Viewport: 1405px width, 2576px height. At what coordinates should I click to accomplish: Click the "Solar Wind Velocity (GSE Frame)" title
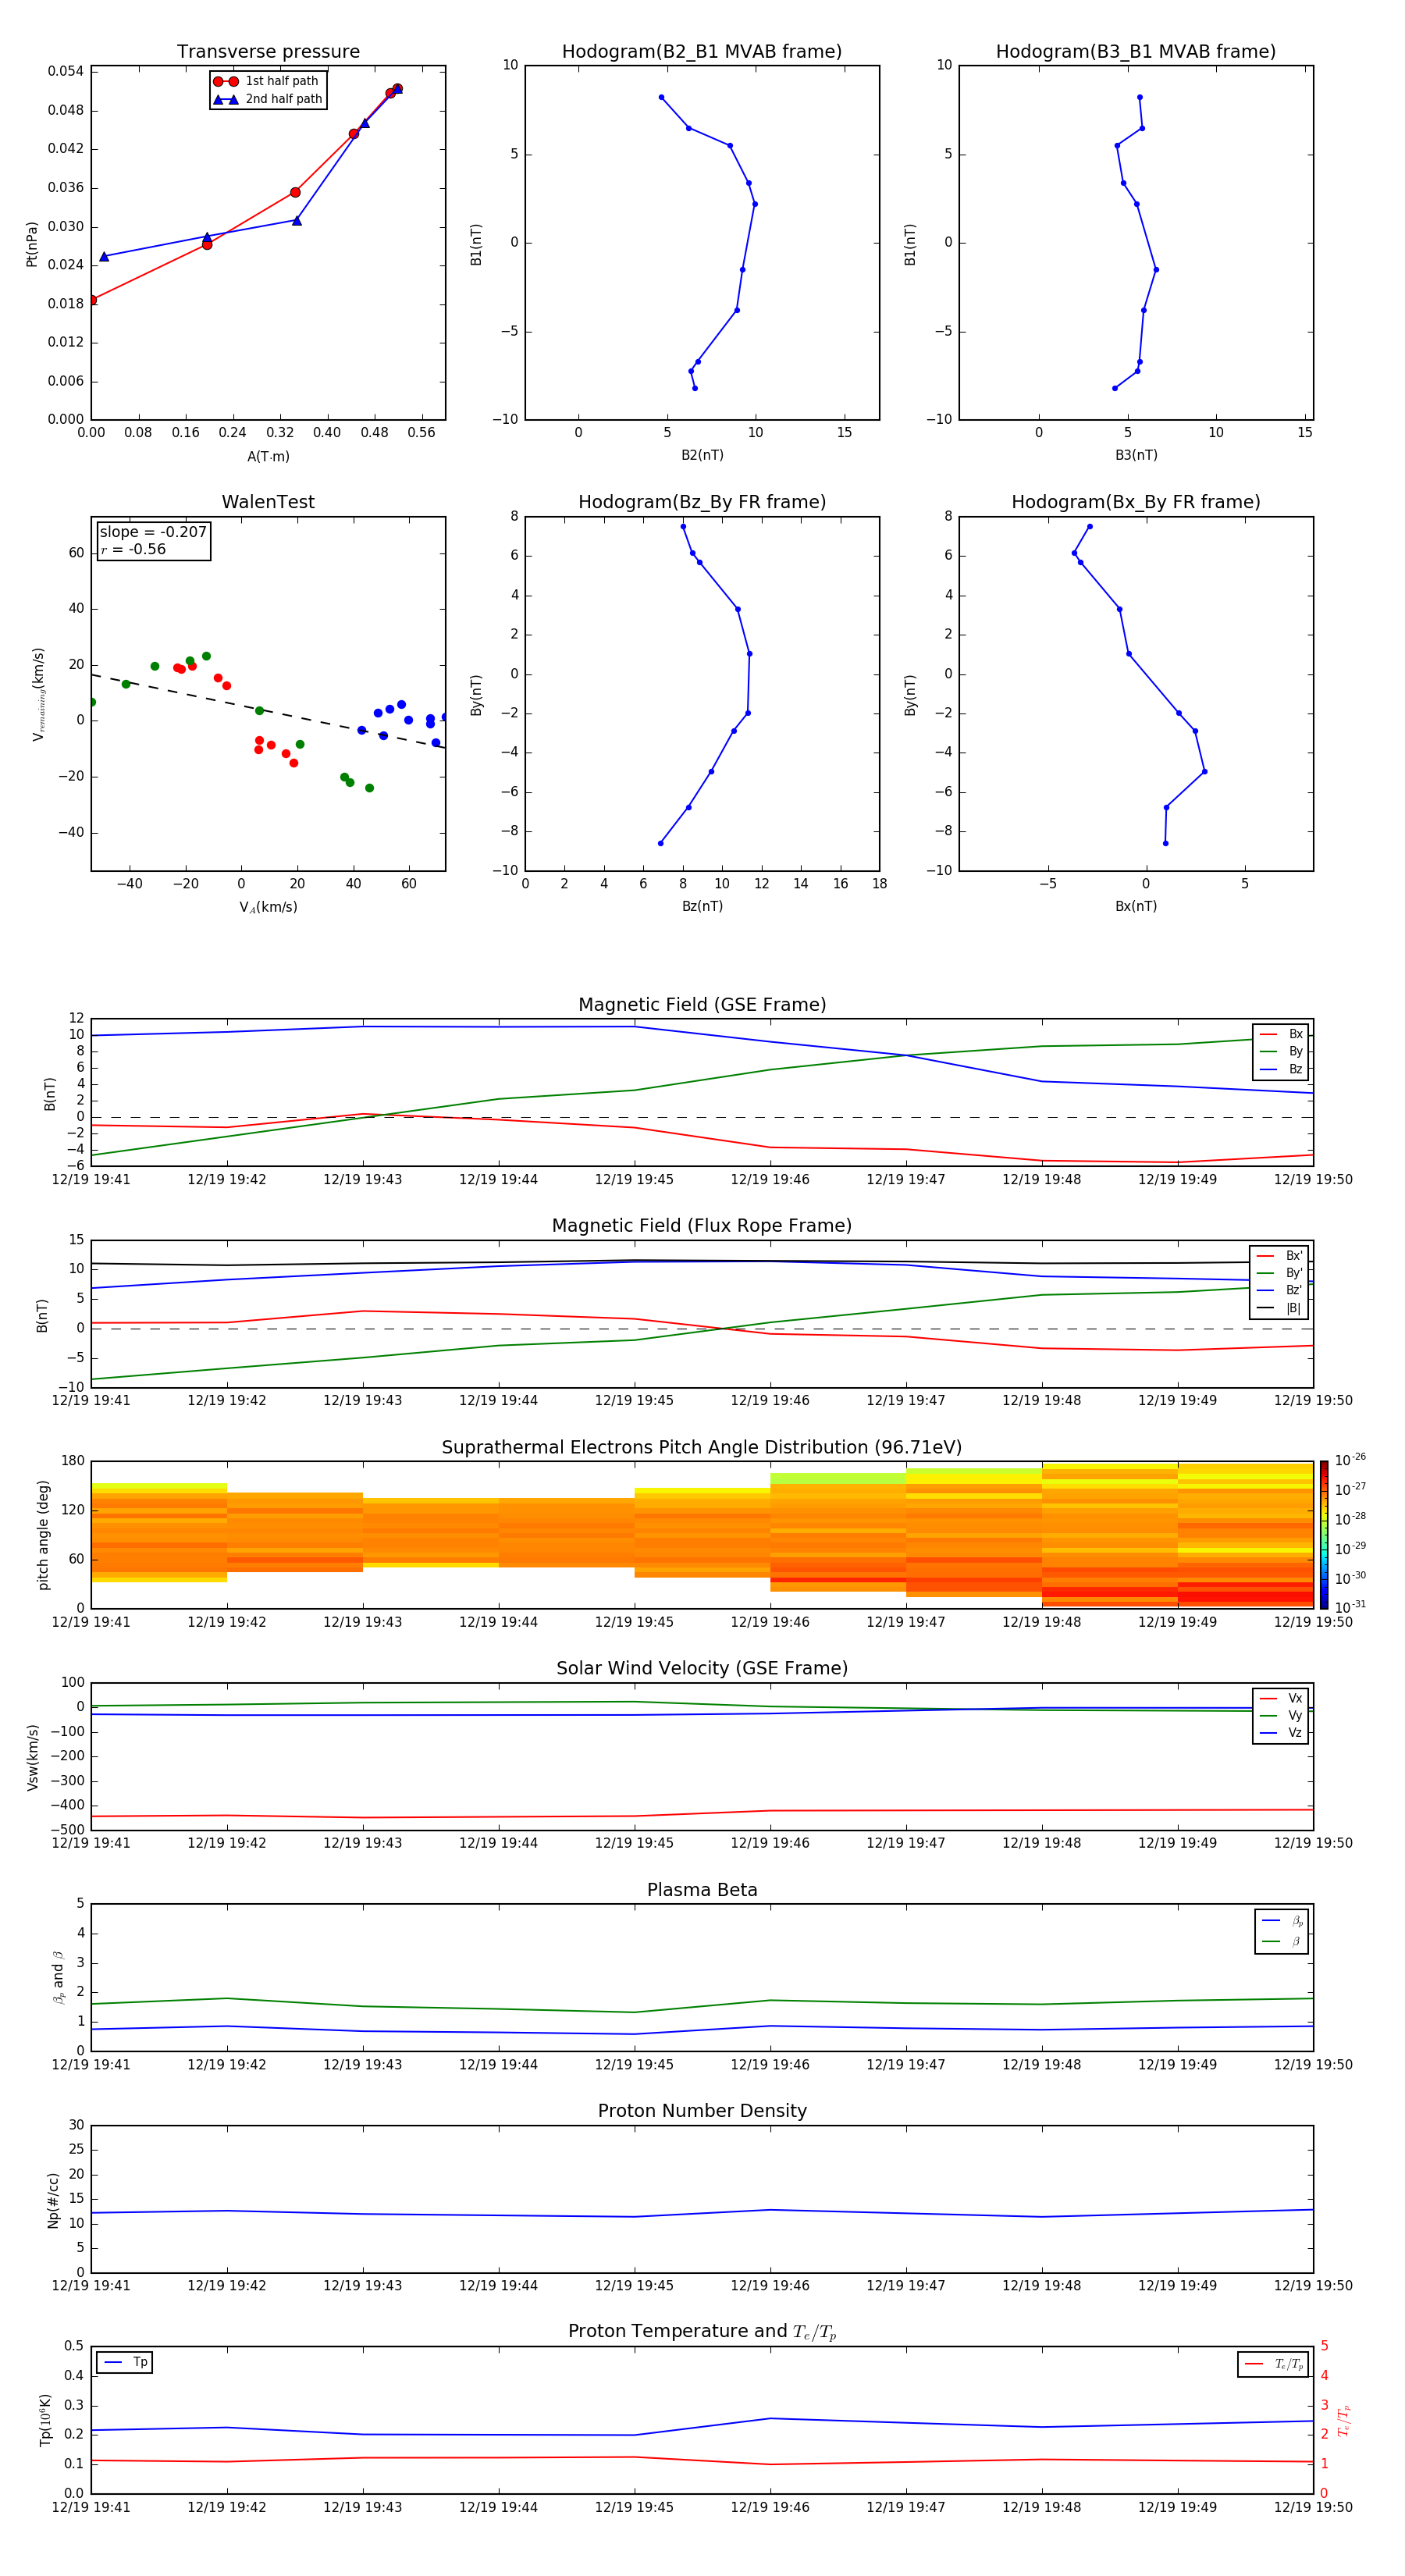(702, 1668)
